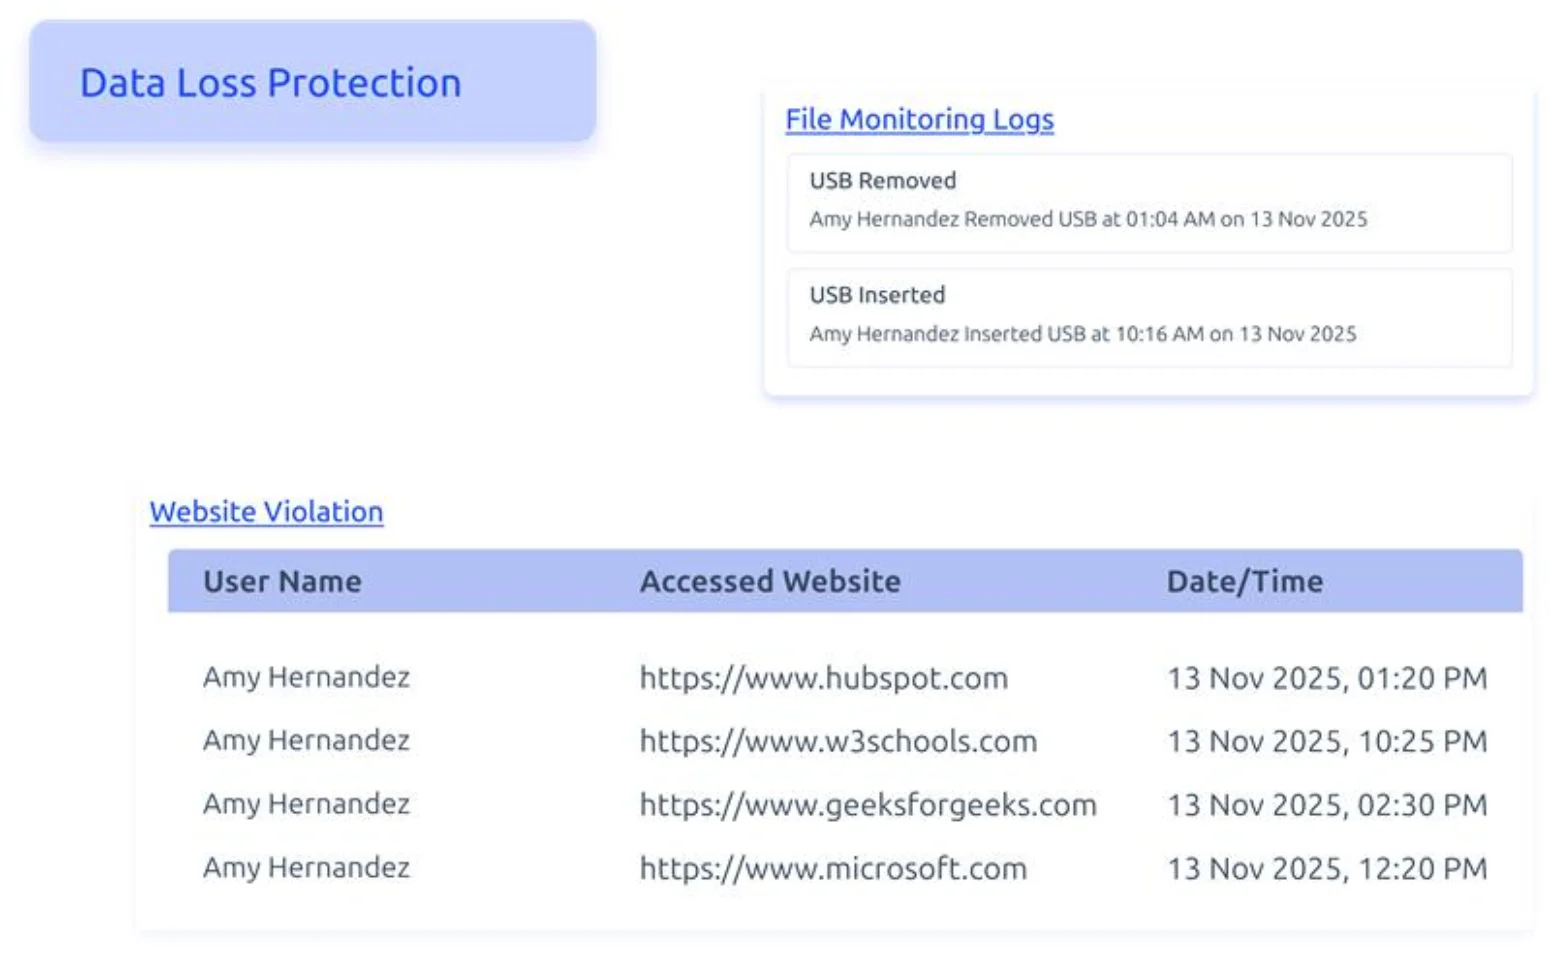Click the 13 Nov 2025, 12:20 PM timestamp
The image size is (1550, 953).
click(1327, 869)
